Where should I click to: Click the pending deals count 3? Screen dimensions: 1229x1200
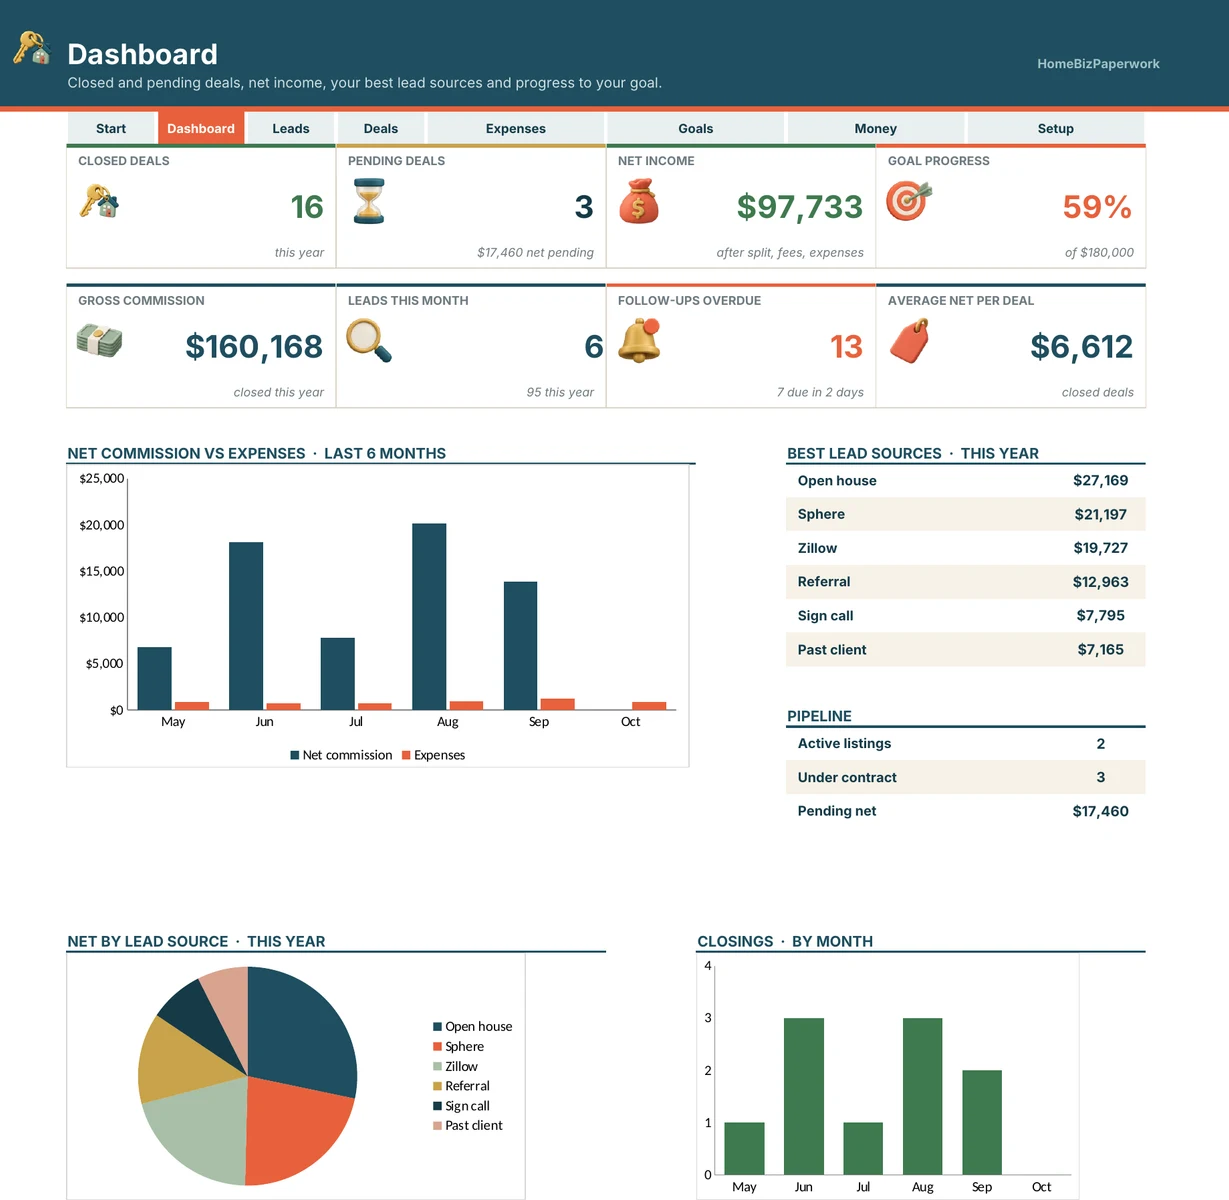[584, 207]
